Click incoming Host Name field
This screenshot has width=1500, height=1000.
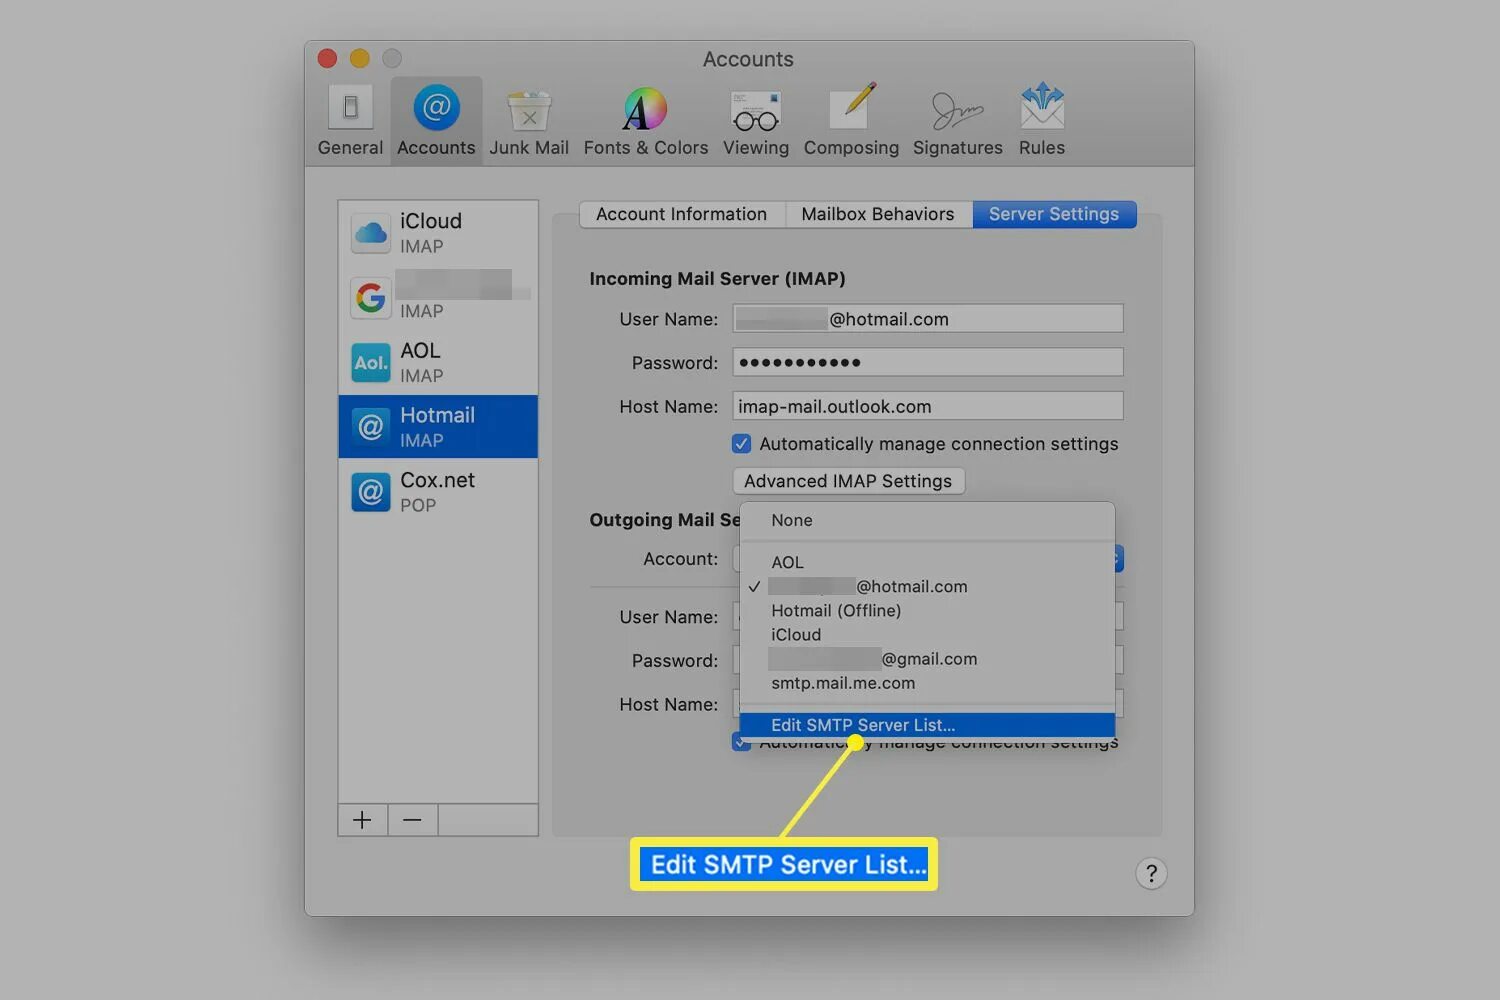(927, 406)
